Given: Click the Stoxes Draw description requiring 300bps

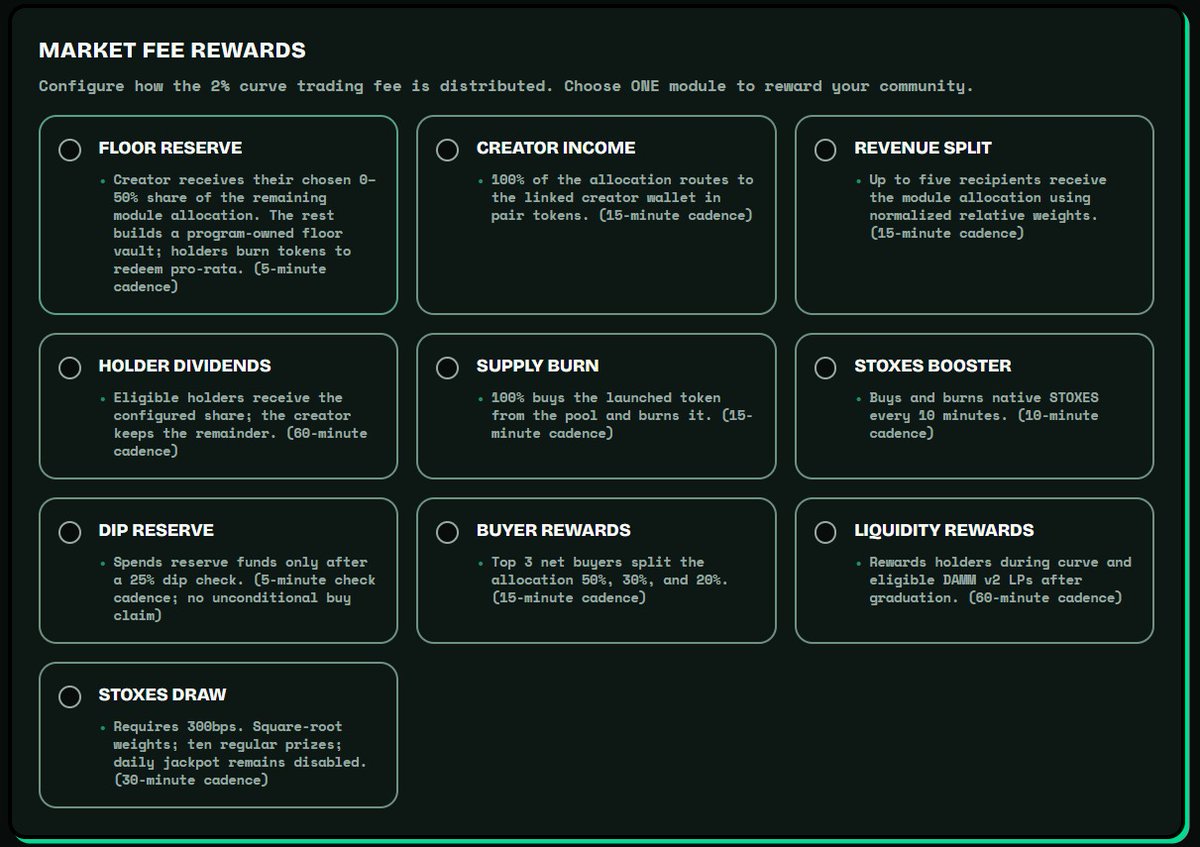Looking at the screenshot, I should (x=240, y=753).
